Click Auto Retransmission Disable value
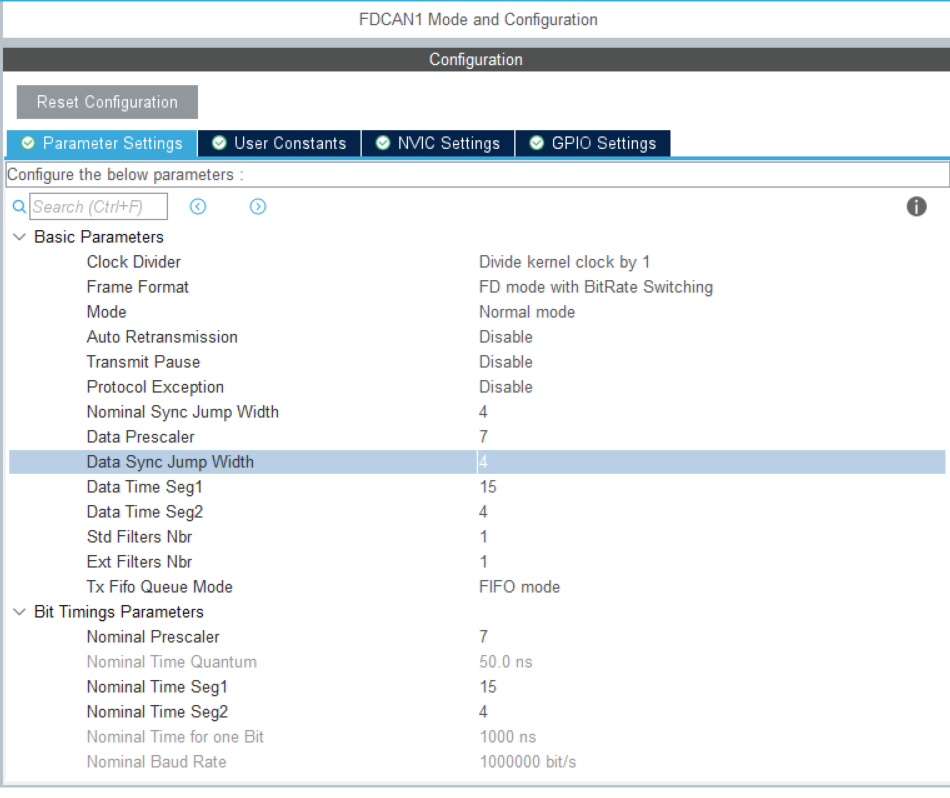The height and width of the screenshot is (798, 950). (506, 337)
